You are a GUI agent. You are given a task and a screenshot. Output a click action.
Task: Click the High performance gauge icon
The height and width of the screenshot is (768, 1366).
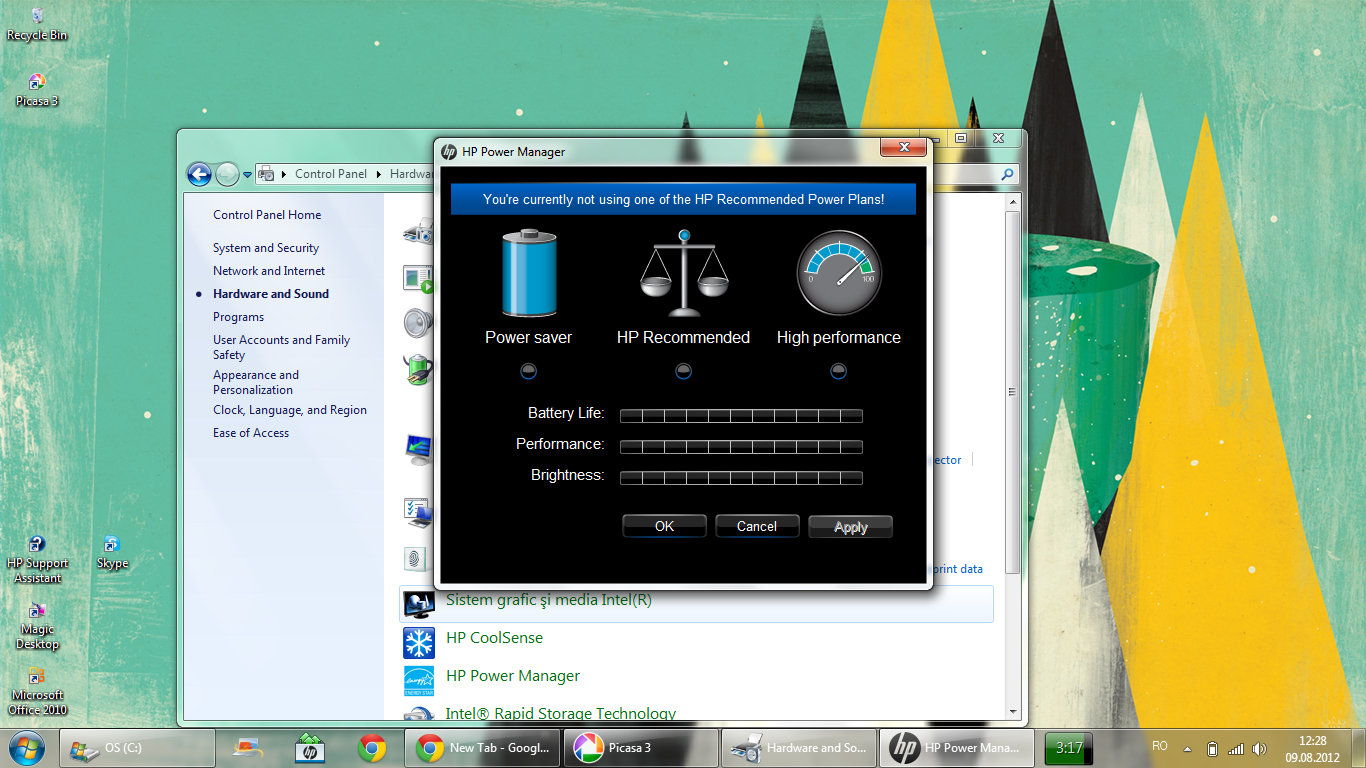point(839,273)
